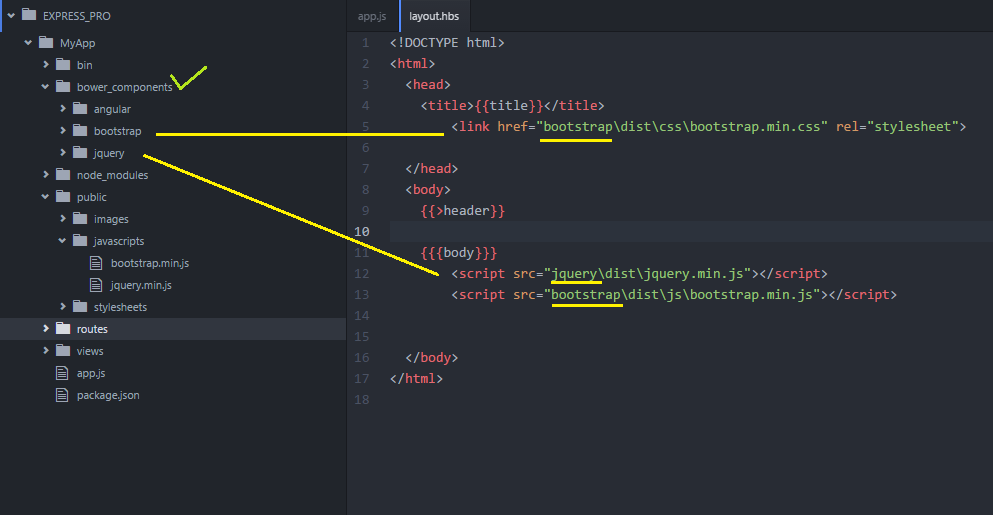The height and width of the screenshot is (515, 993).
Task: Select the routes folder label
Action: click(x=92, y=329)
